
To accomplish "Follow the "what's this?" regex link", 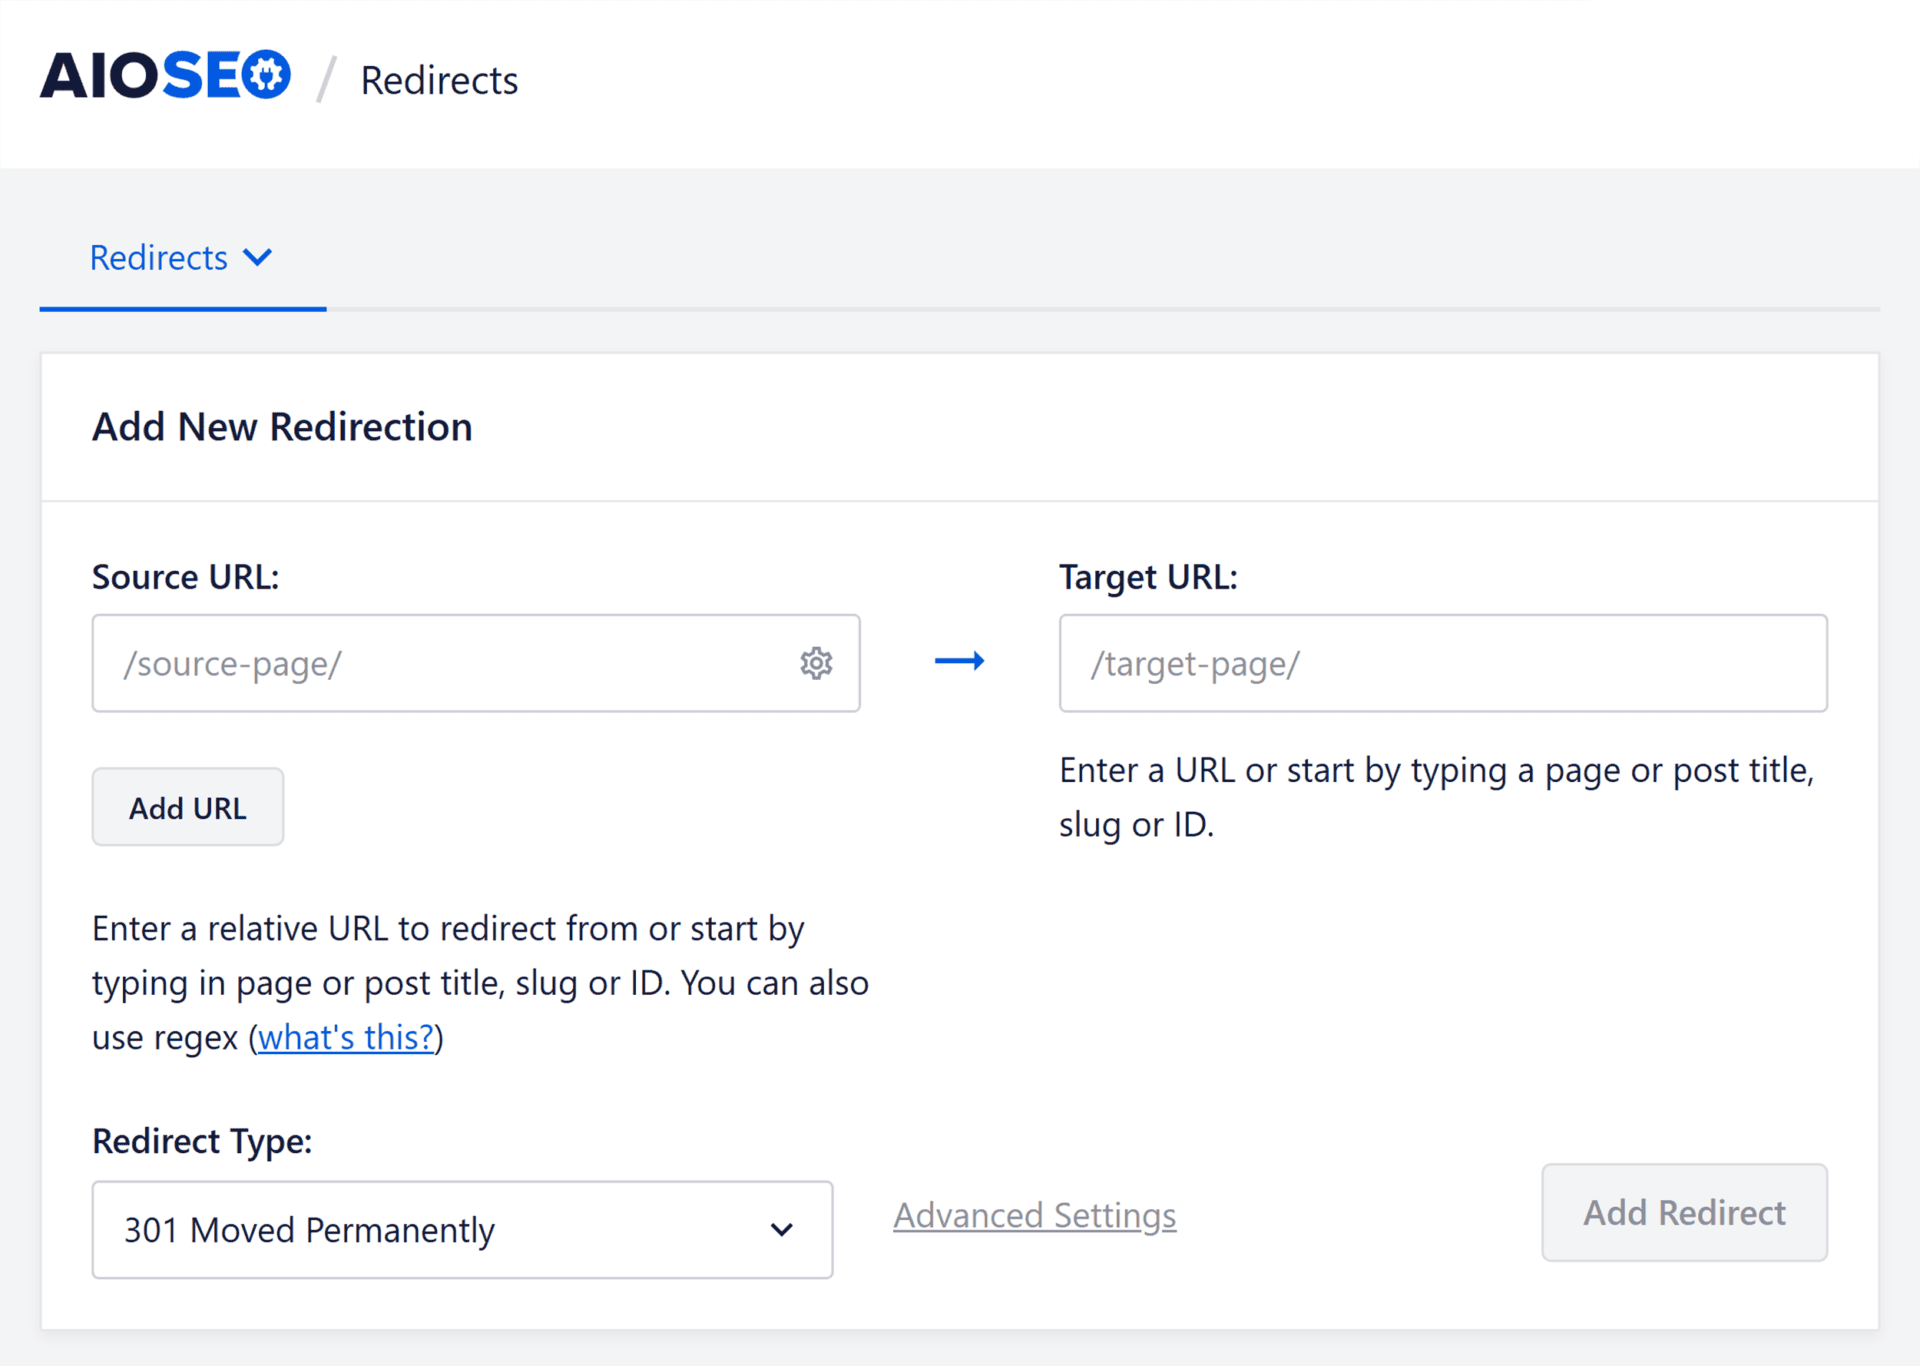I will [346, 1037].
